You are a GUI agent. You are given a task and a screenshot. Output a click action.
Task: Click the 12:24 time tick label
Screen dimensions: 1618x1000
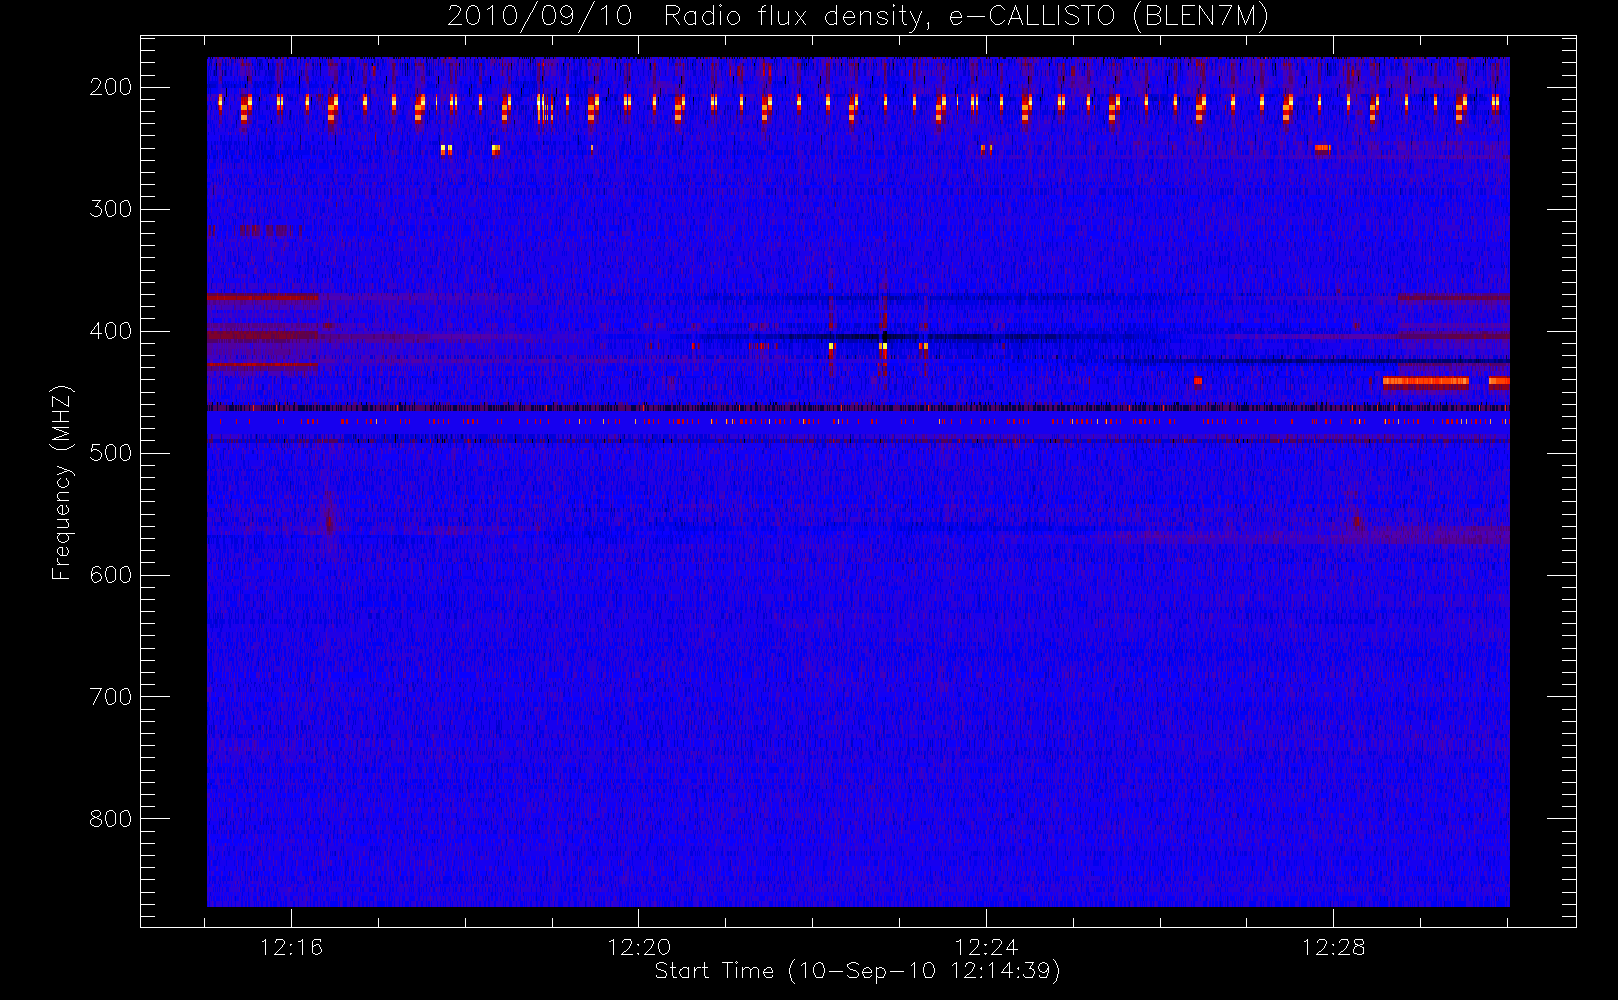986,947
